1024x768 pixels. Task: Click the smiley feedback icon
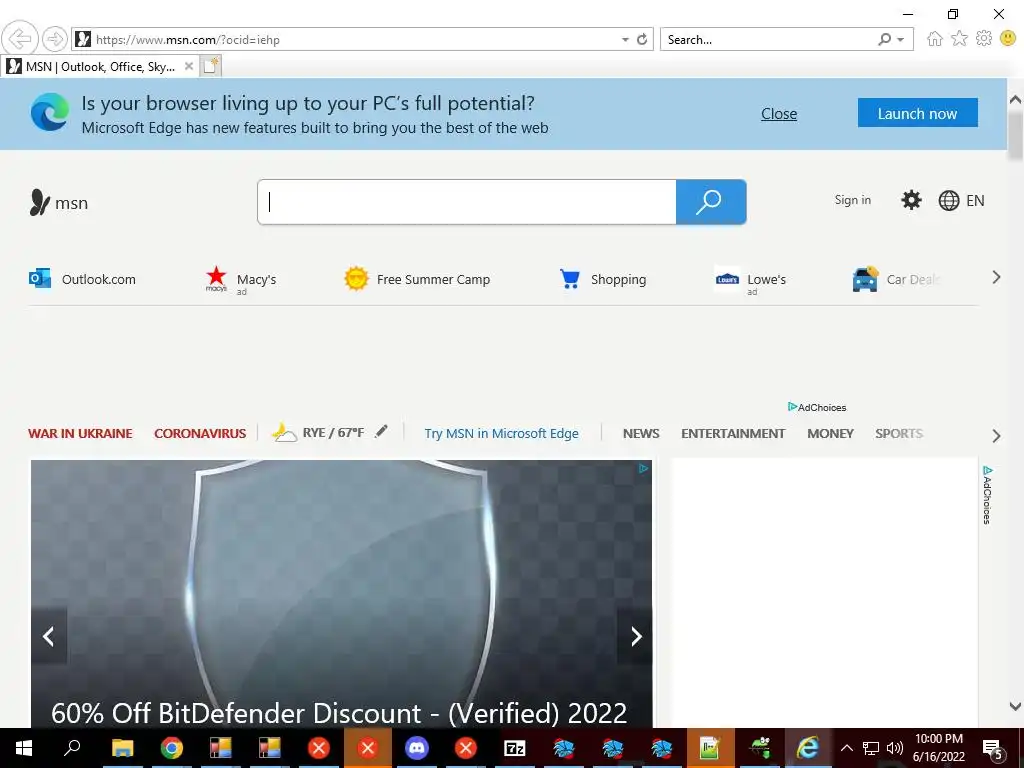pos(1008,39)
